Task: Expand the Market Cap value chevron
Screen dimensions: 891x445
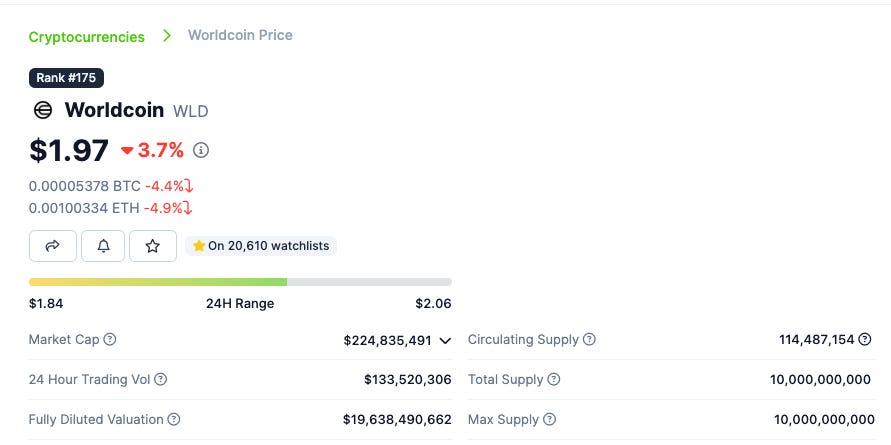Action: click(x=445, y=341)
